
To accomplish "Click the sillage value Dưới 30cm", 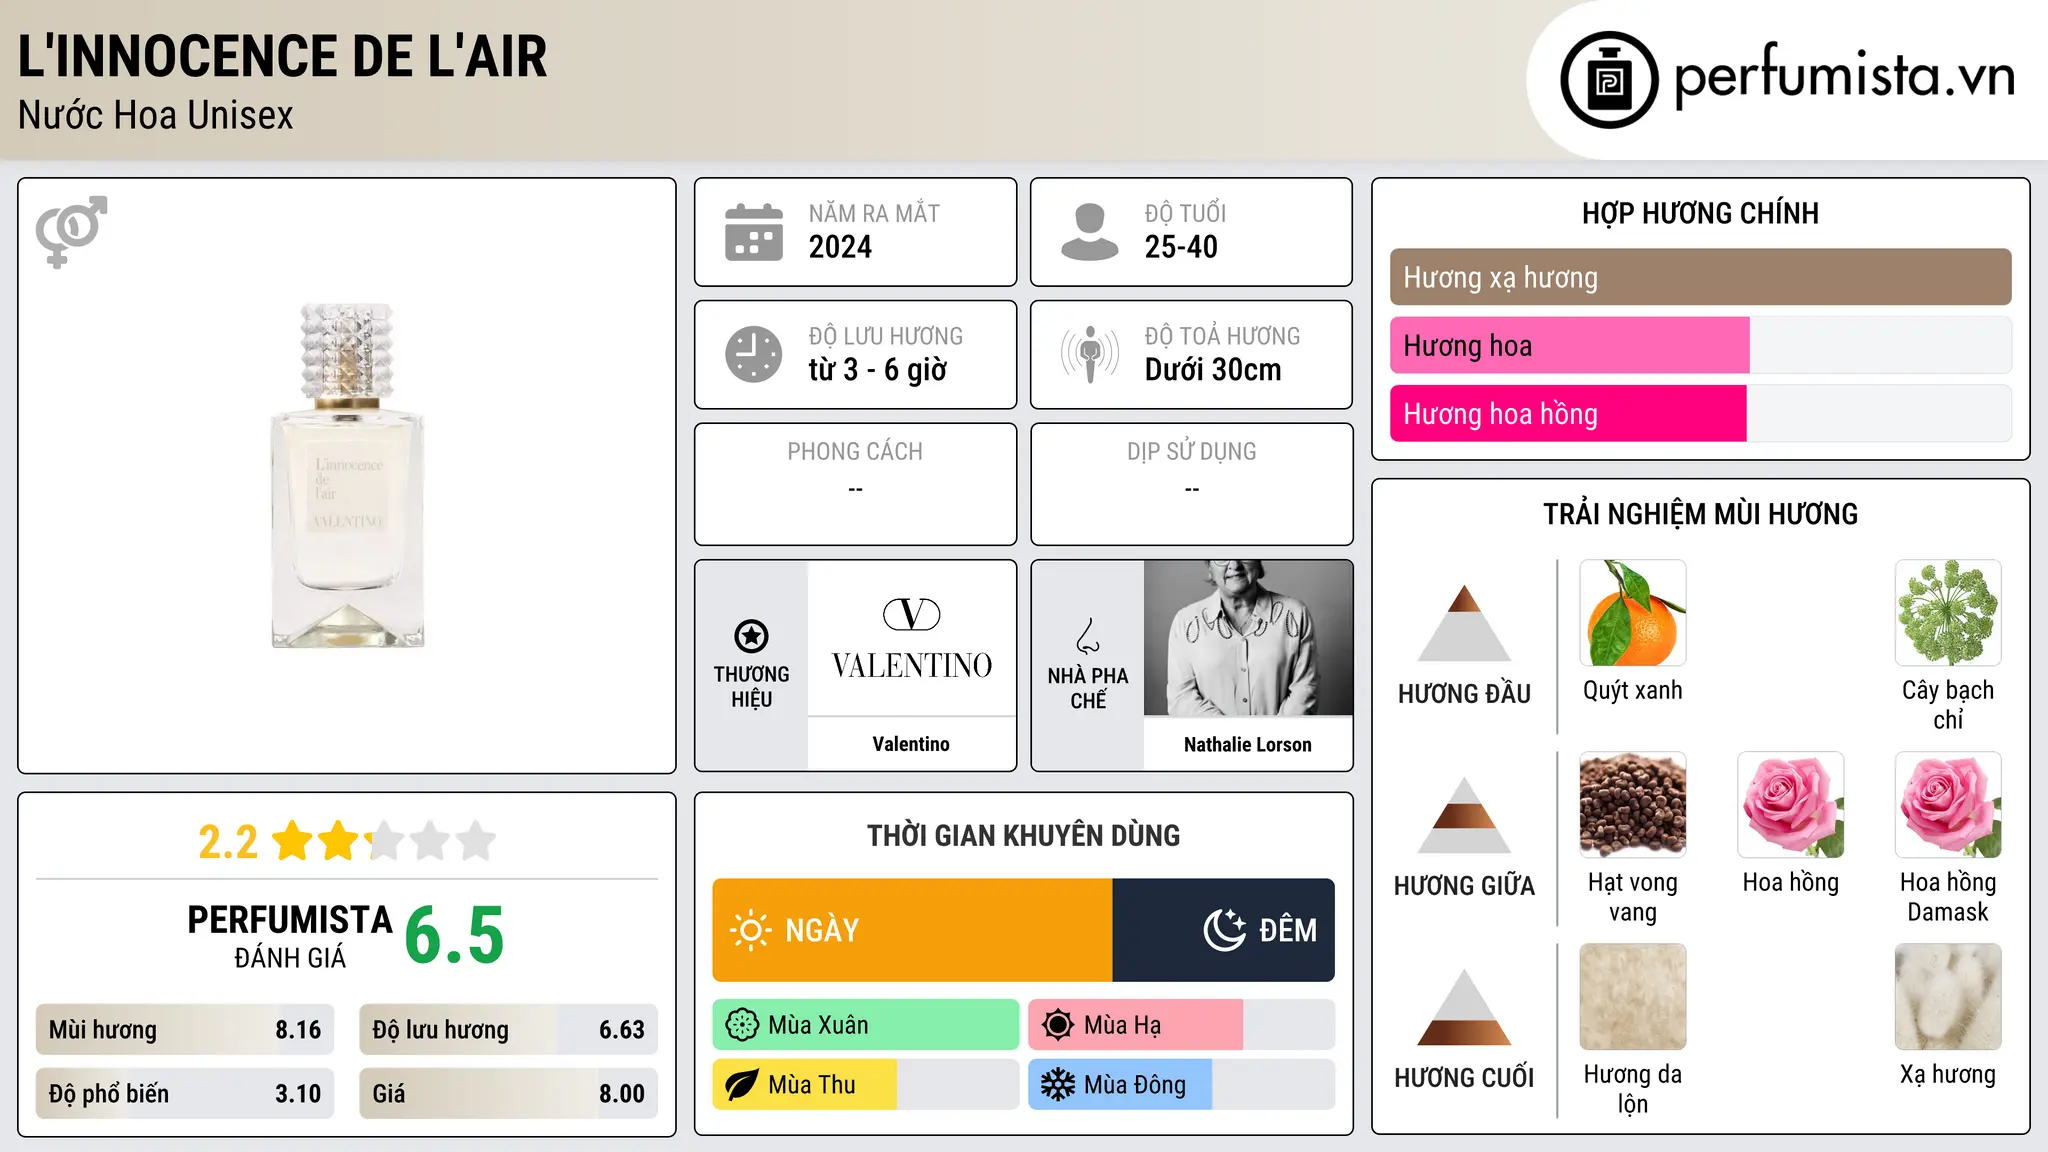I will click(1213, 370).
